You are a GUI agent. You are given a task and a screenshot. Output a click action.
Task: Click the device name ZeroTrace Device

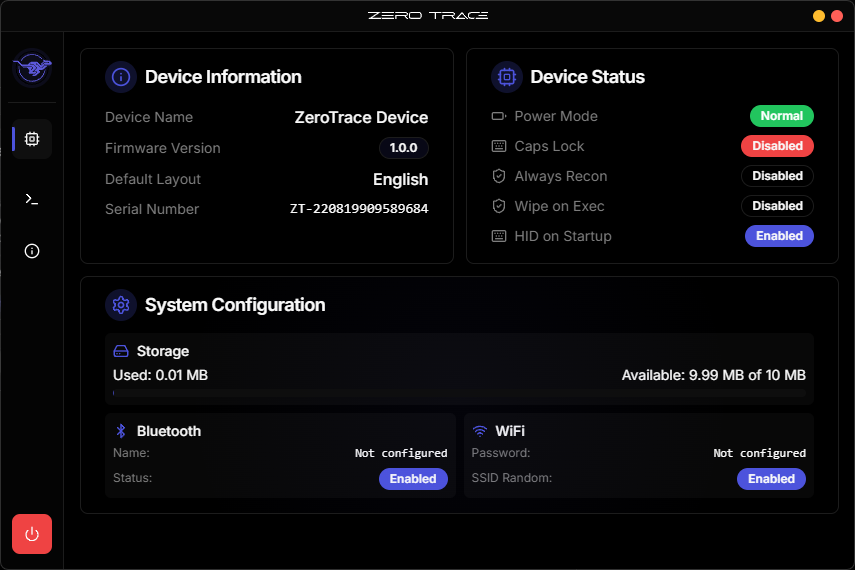[x=361, y=117]
